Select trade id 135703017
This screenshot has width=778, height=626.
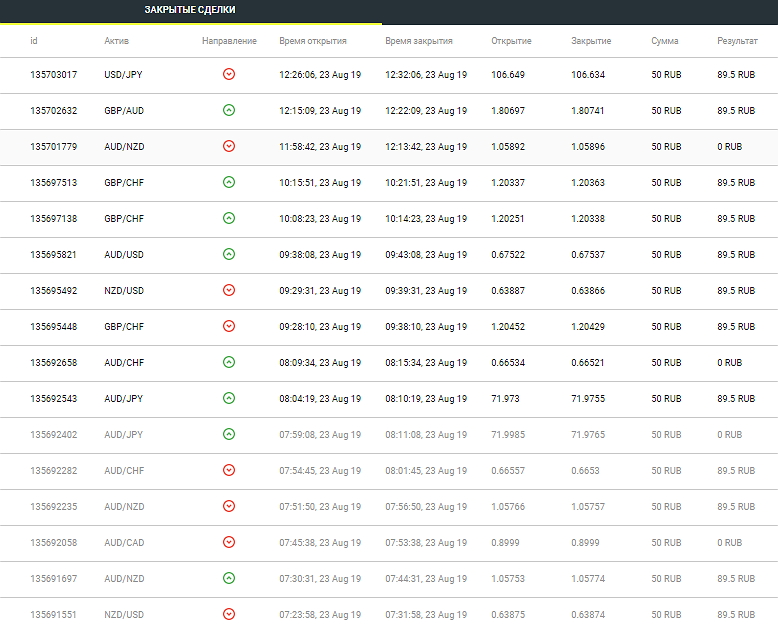pyautogui.click(x=54, y=75)
